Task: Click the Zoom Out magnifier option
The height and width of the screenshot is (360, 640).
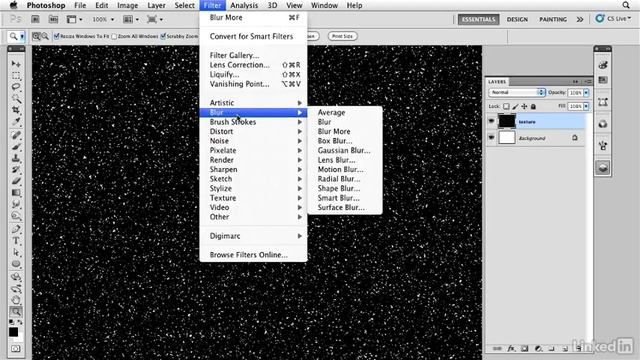Action: [45, 36]
